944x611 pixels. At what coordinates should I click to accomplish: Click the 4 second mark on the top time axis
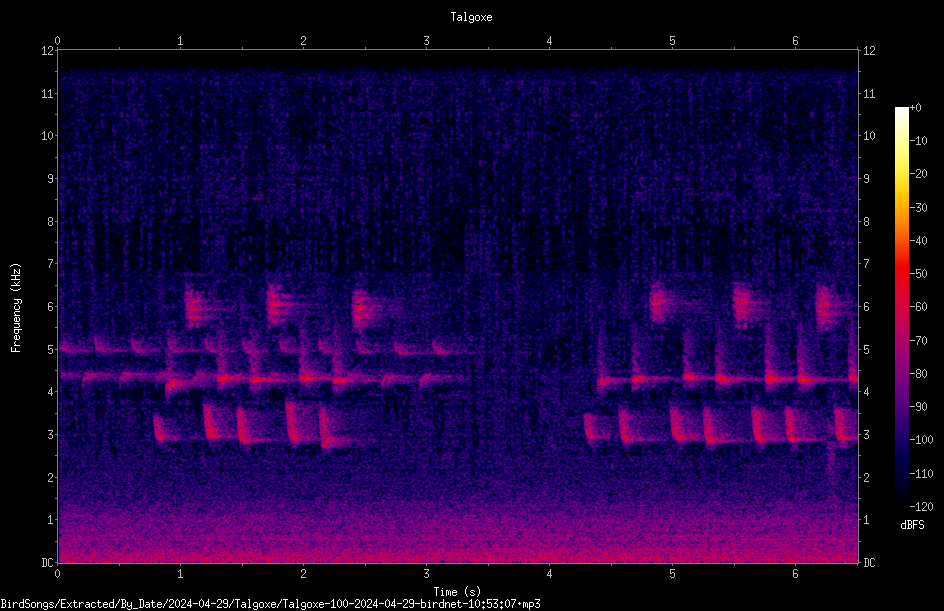tap(549, 41)
